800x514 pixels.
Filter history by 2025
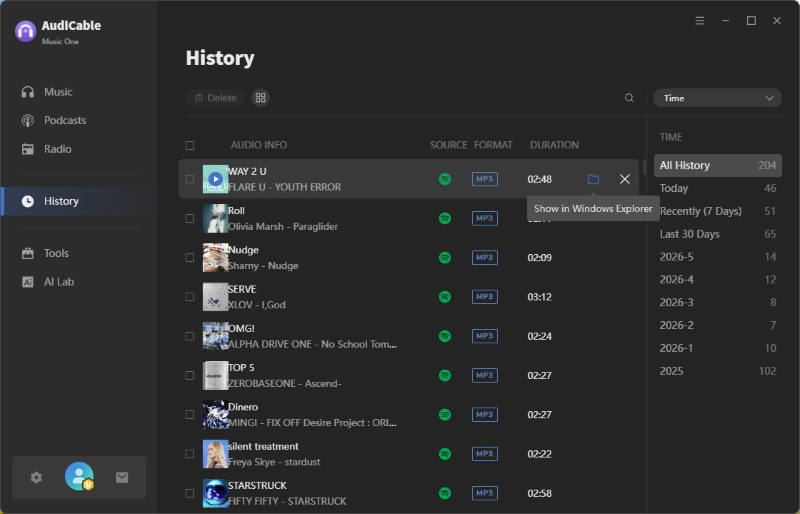click(x=718, y=371)
